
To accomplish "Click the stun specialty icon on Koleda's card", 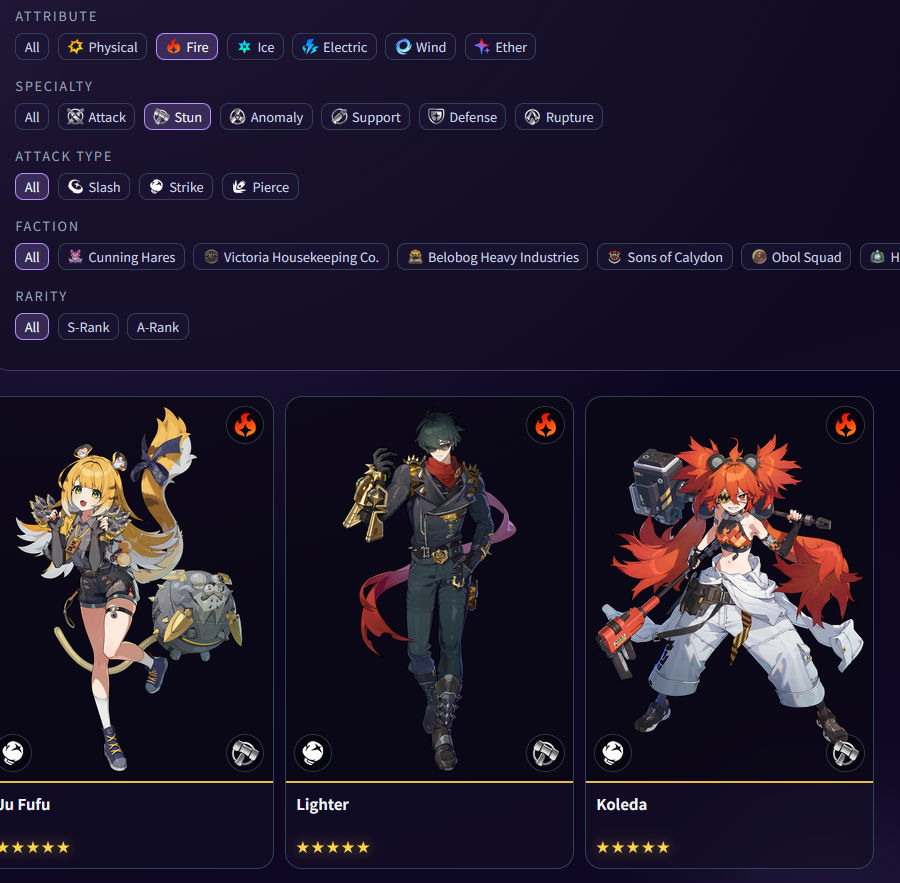I will click(845, 753).
